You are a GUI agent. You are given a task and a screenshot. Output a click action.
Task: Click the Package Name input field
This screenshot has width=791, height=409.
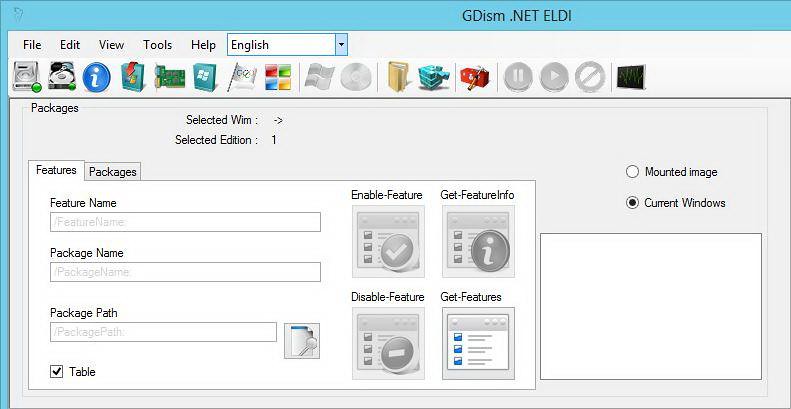[185, 272]
